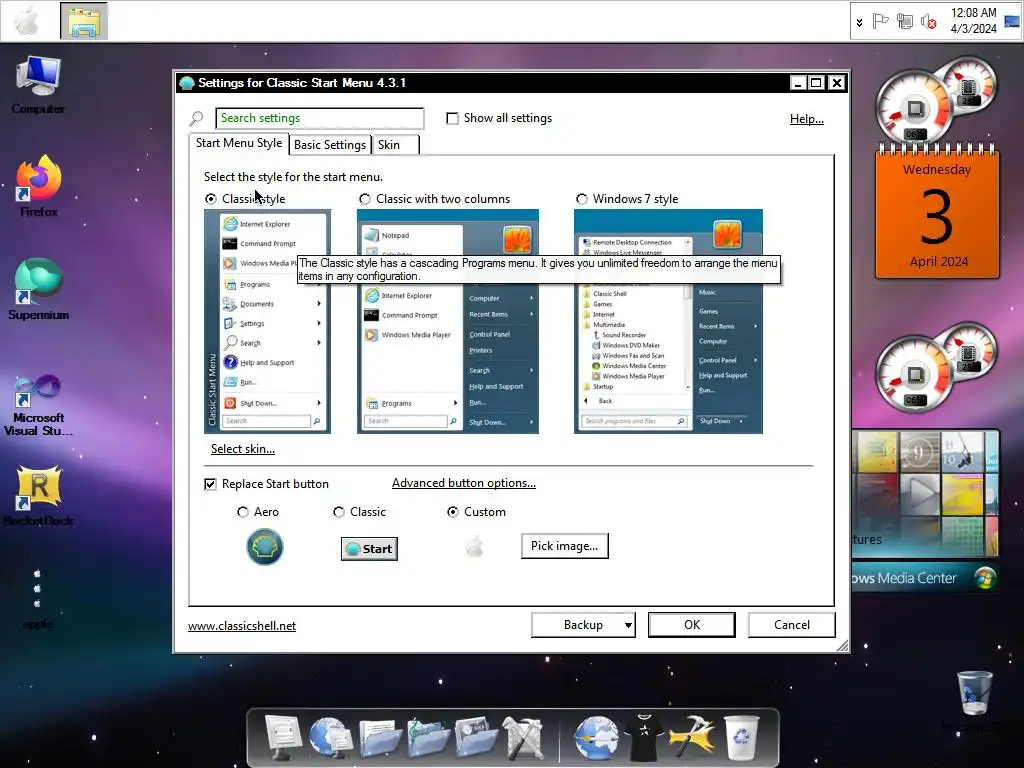The height and width of the screenshot is (768, 1024).
Task: Choose the Custom start button option
Action: pyautogui.click(x=452, y=512)
